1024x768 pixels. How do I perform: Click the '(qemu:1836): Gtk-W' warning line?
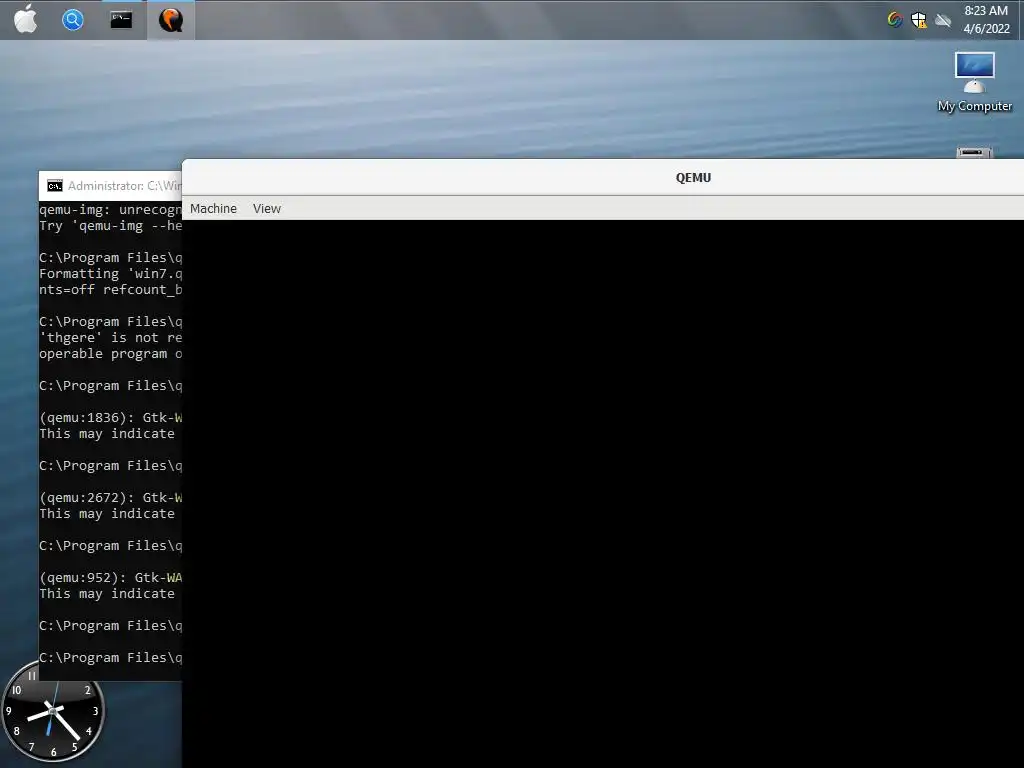tap(110, 417)
